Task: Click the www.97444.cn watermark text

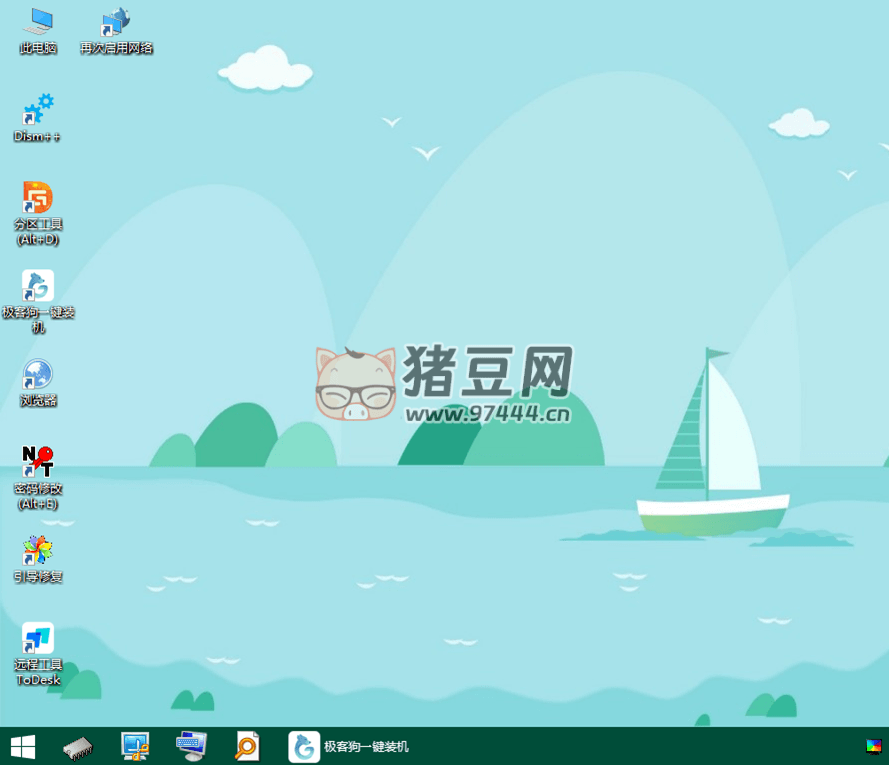Action: click(x=488, y=413)
